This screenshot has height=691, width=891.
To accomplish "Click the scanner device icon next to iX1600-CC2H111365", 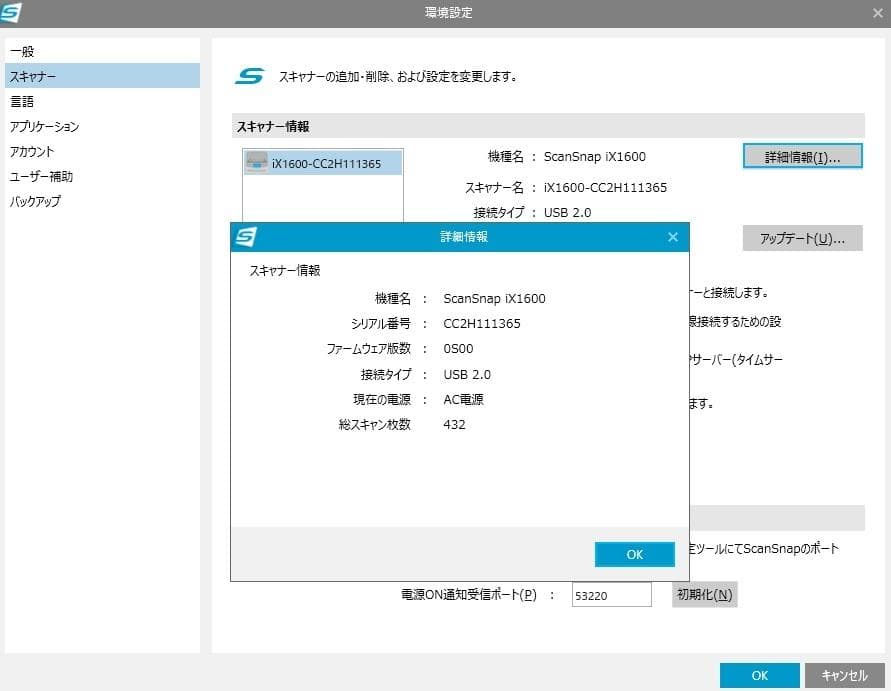I will click(254, 161).
